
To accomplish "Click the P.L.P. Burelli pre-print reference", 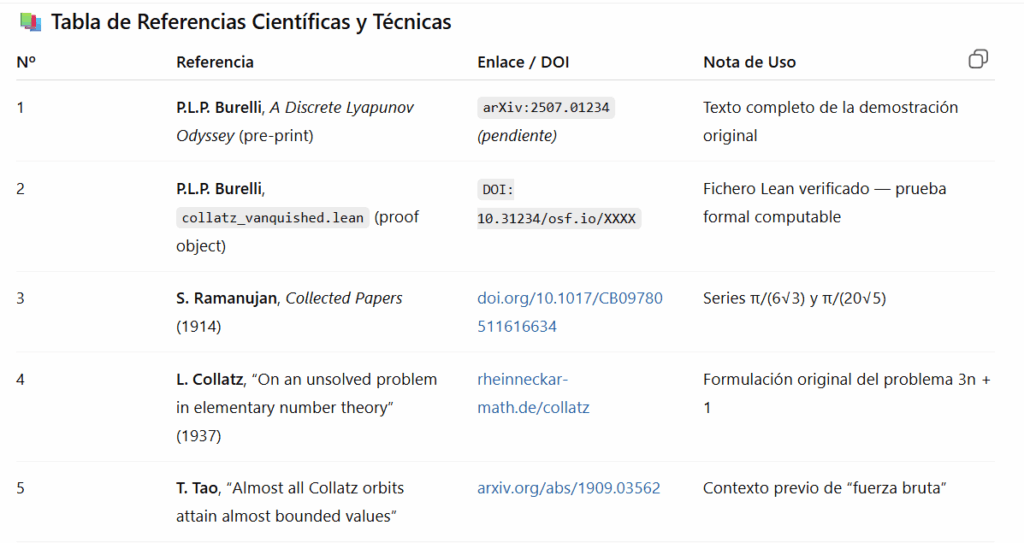I will [x=295, y=122].
